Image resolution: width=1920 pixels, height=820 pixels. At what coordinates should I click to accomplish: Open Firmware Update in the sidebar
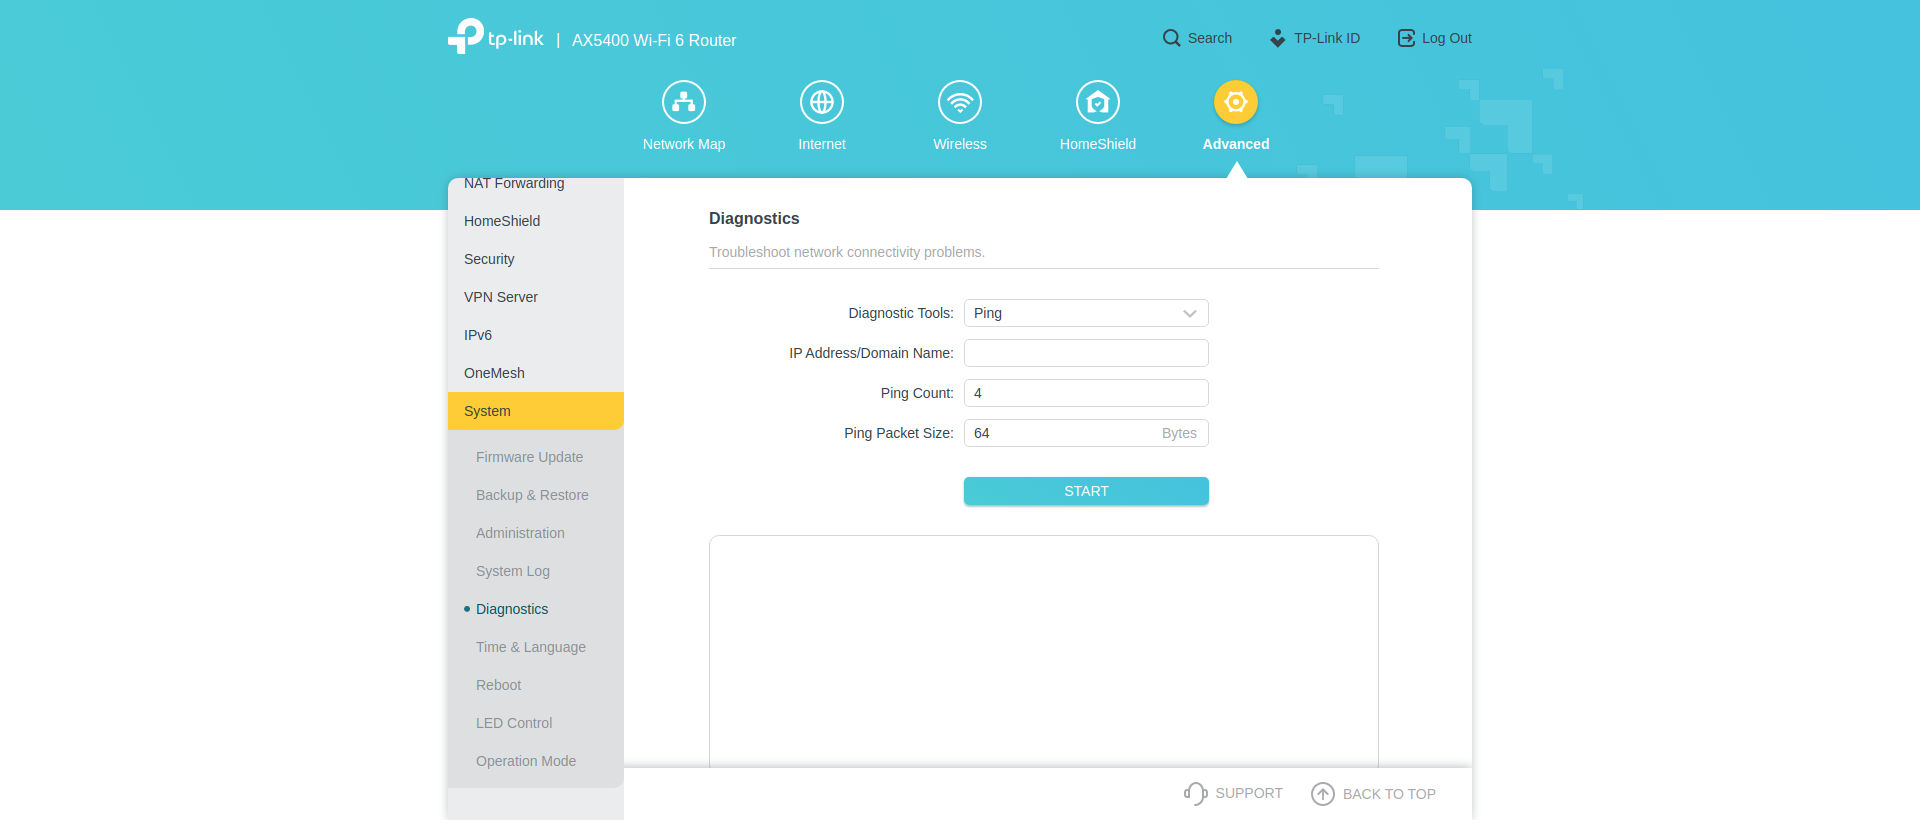529,457
